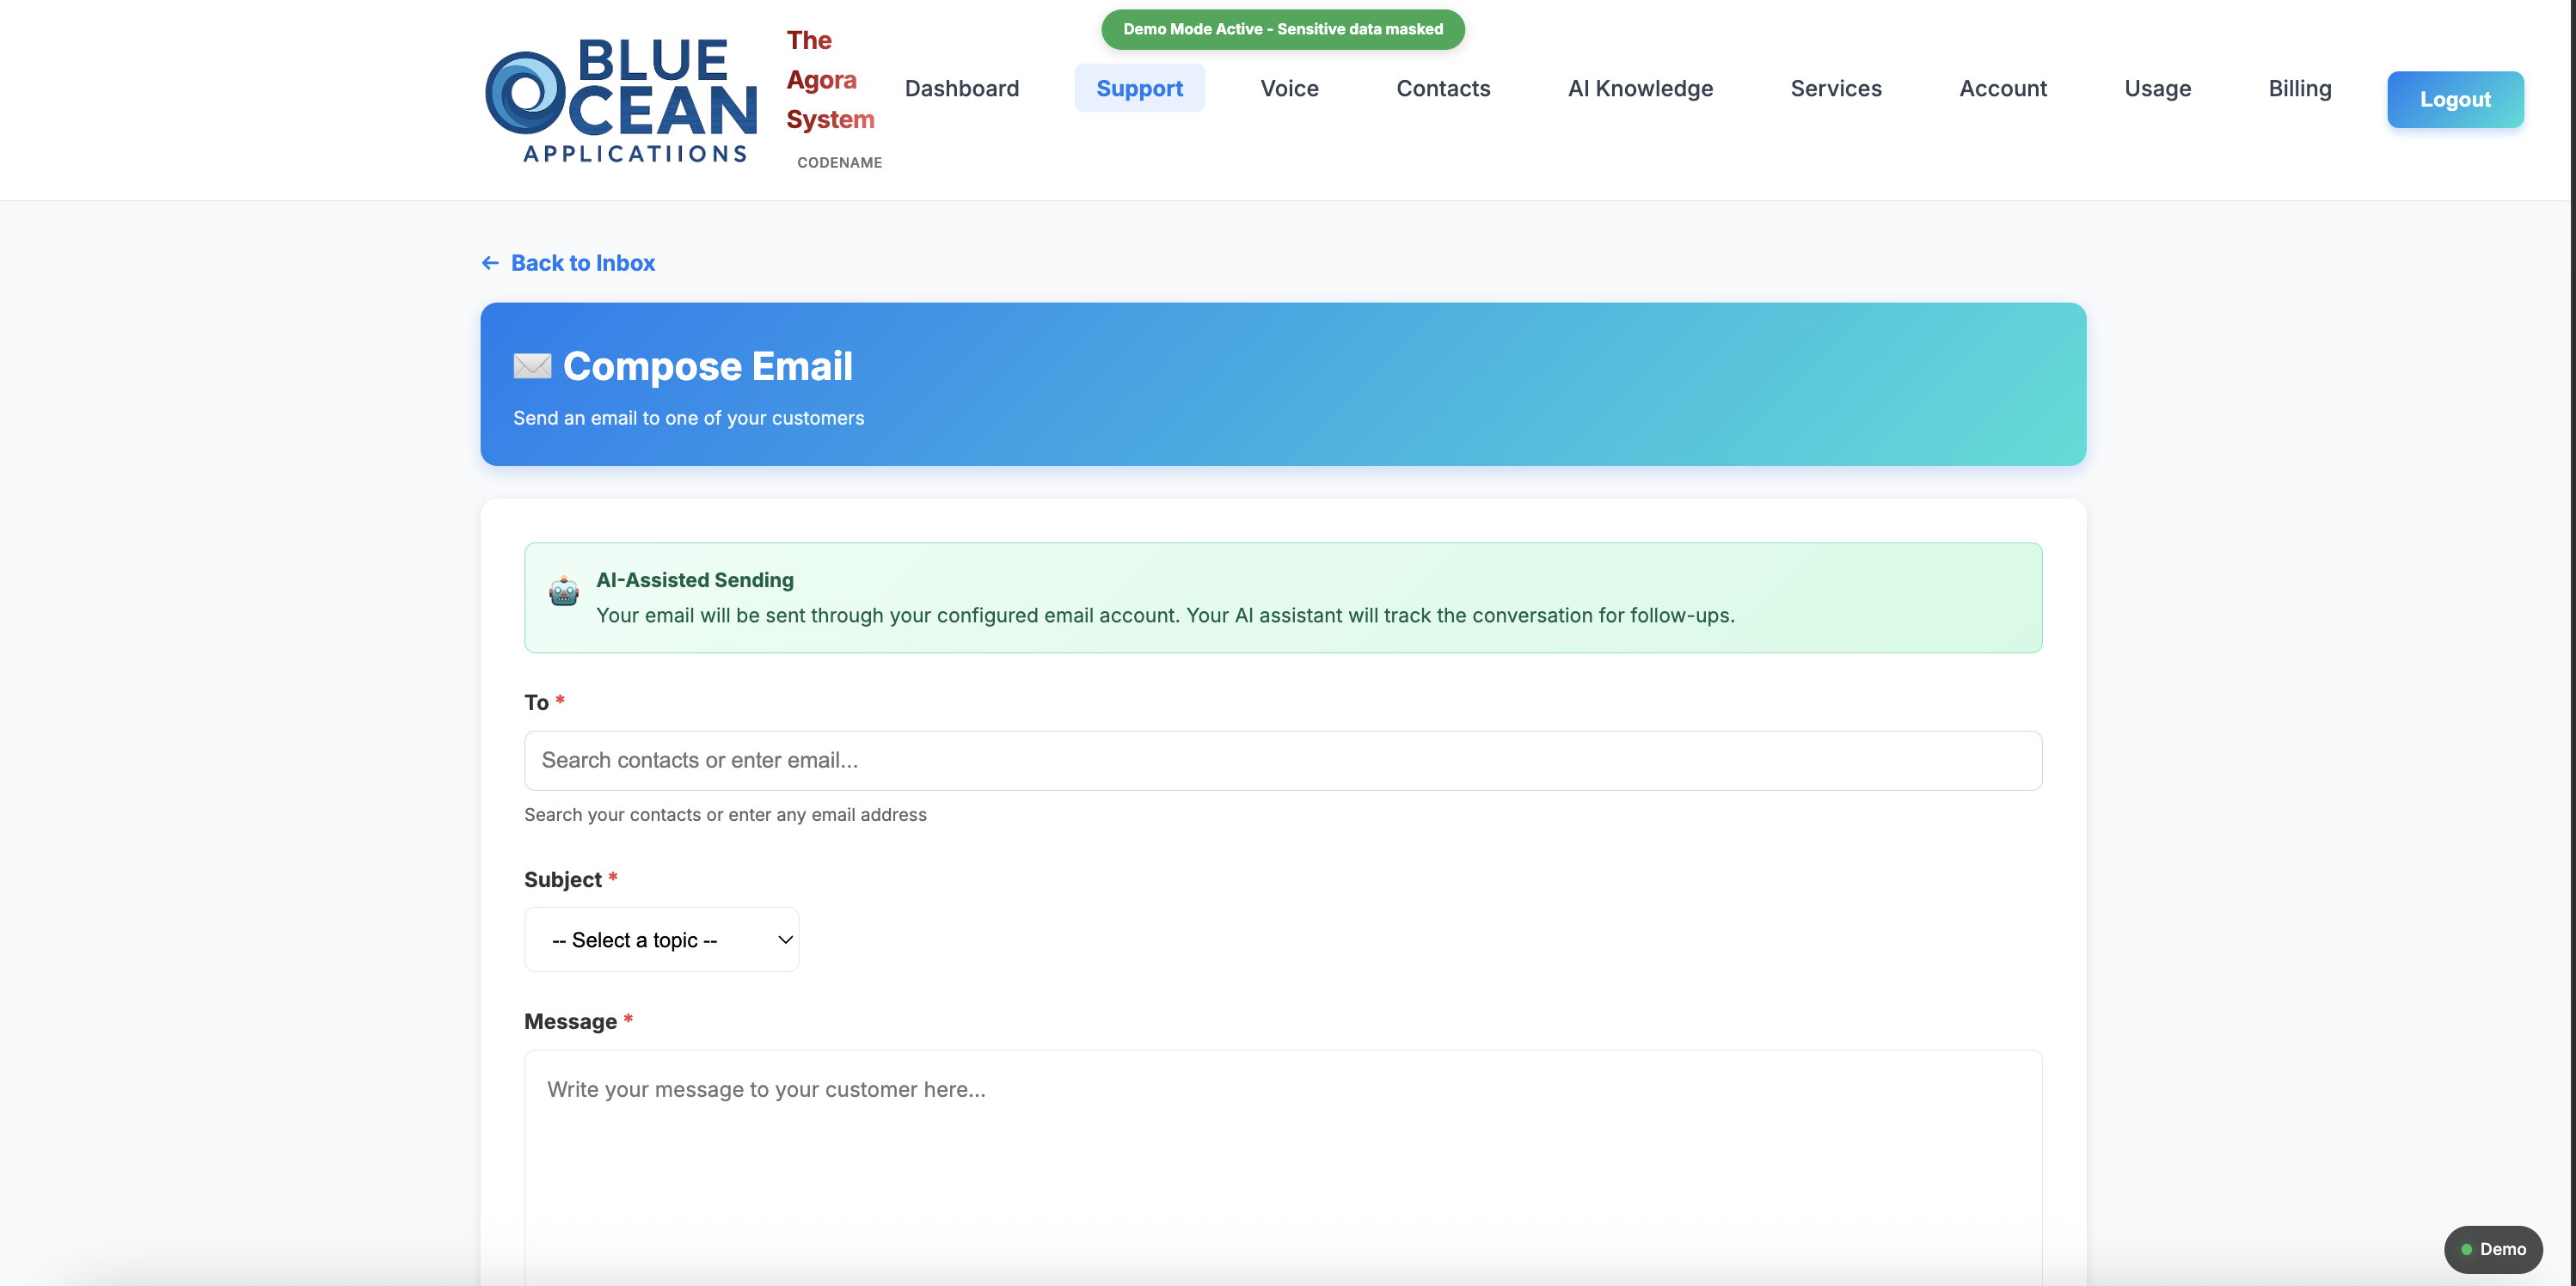This screenshot has width=2576, height=1286.
Task: Open the Voice section
Action: coord(1288,88)
